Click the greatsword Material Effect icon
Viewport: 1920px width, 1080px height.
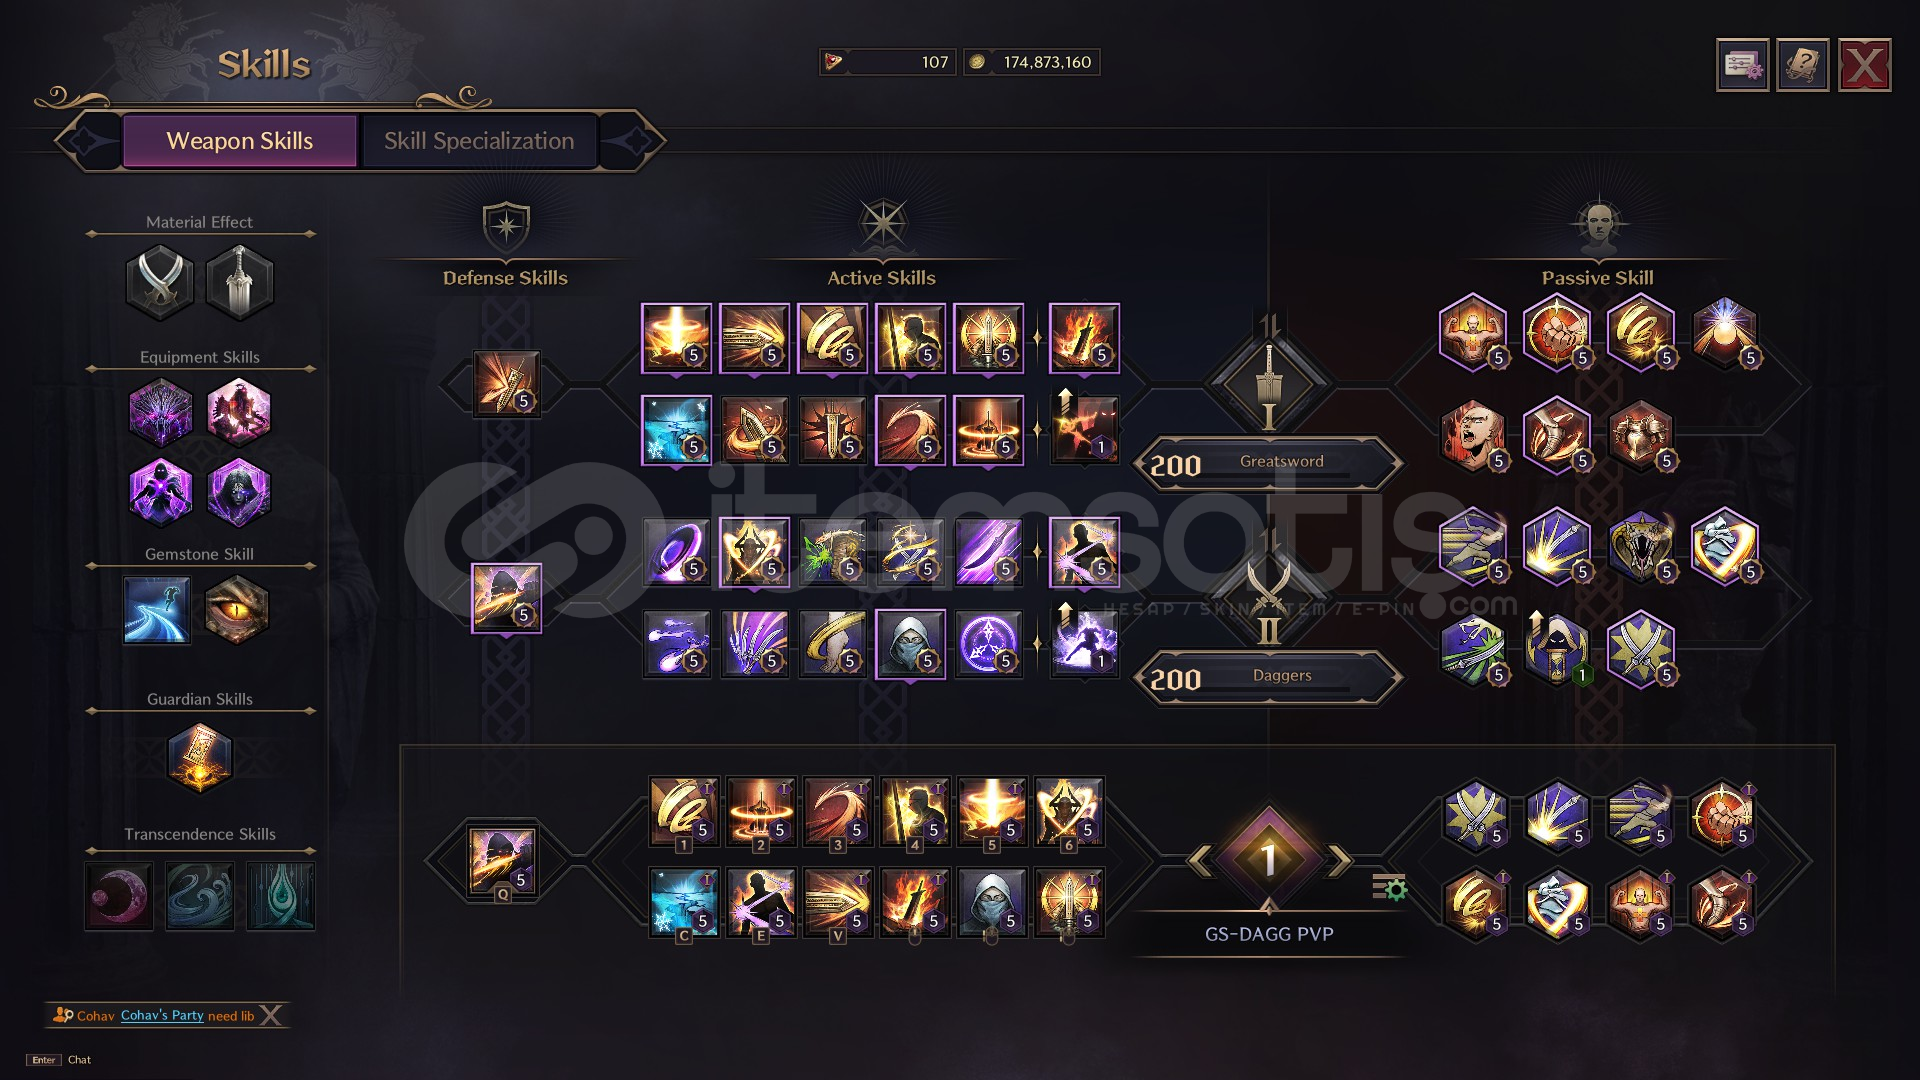pos(239,282)
